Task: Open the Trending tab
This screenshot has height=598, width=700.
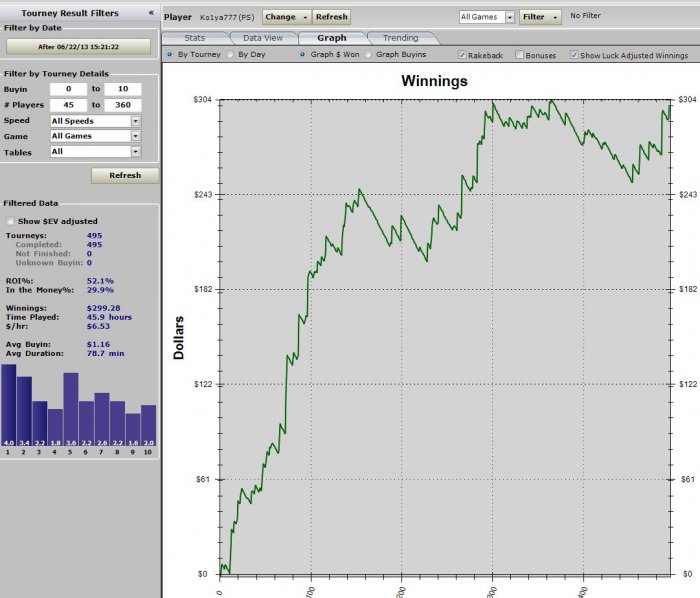Action: 401,38
